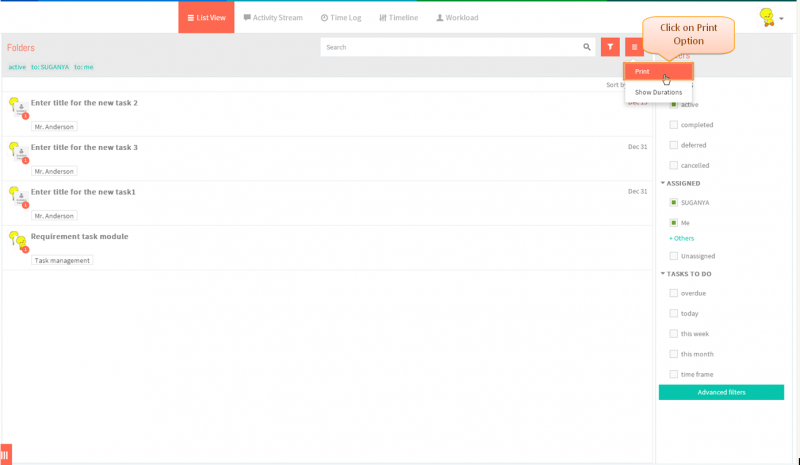Check the overdue filter
The height and width of the screenshot is (465, 800).
(x=673, y=293)
